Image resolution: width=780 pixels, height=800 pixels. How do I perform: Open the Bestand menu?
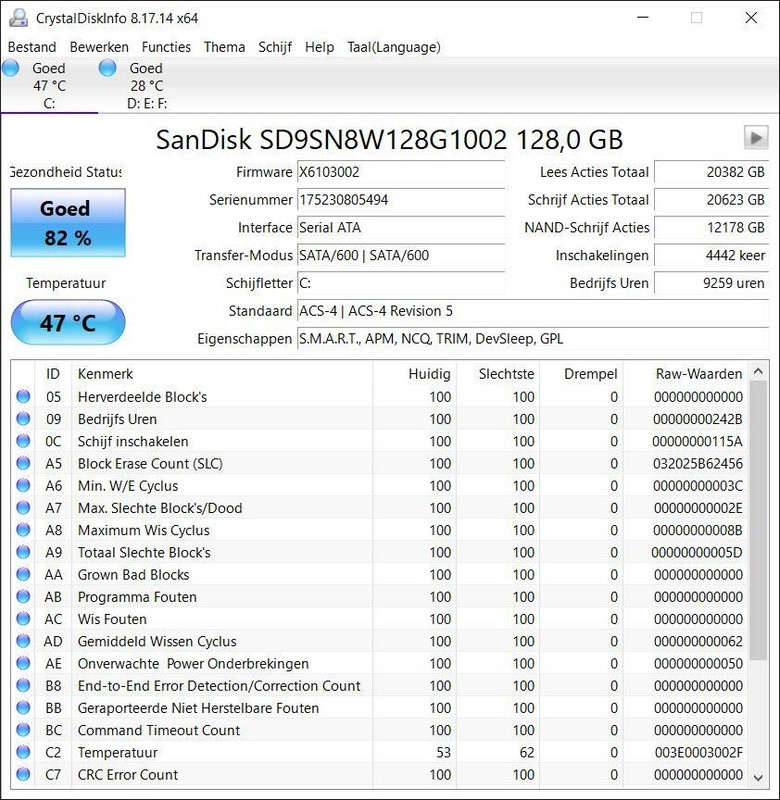click(x=32, y=47)
